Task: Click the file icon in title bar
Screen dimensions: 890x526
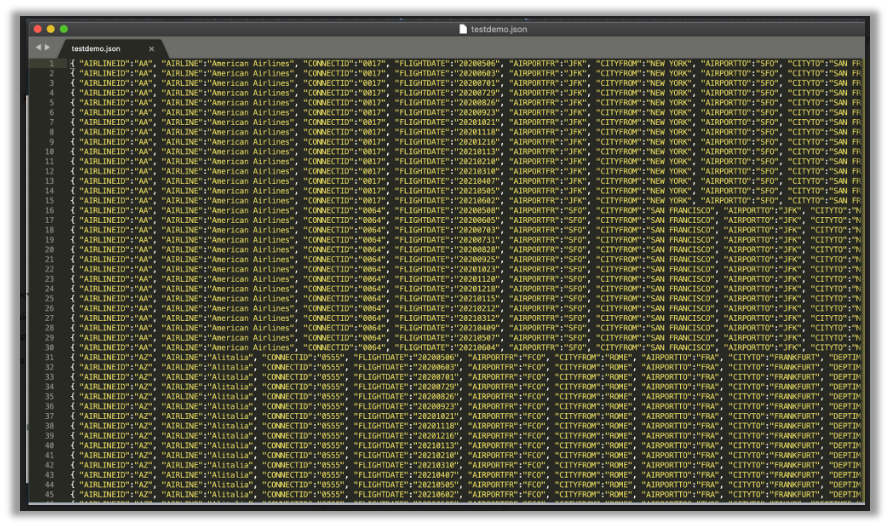Action: (x=463, y=29)
